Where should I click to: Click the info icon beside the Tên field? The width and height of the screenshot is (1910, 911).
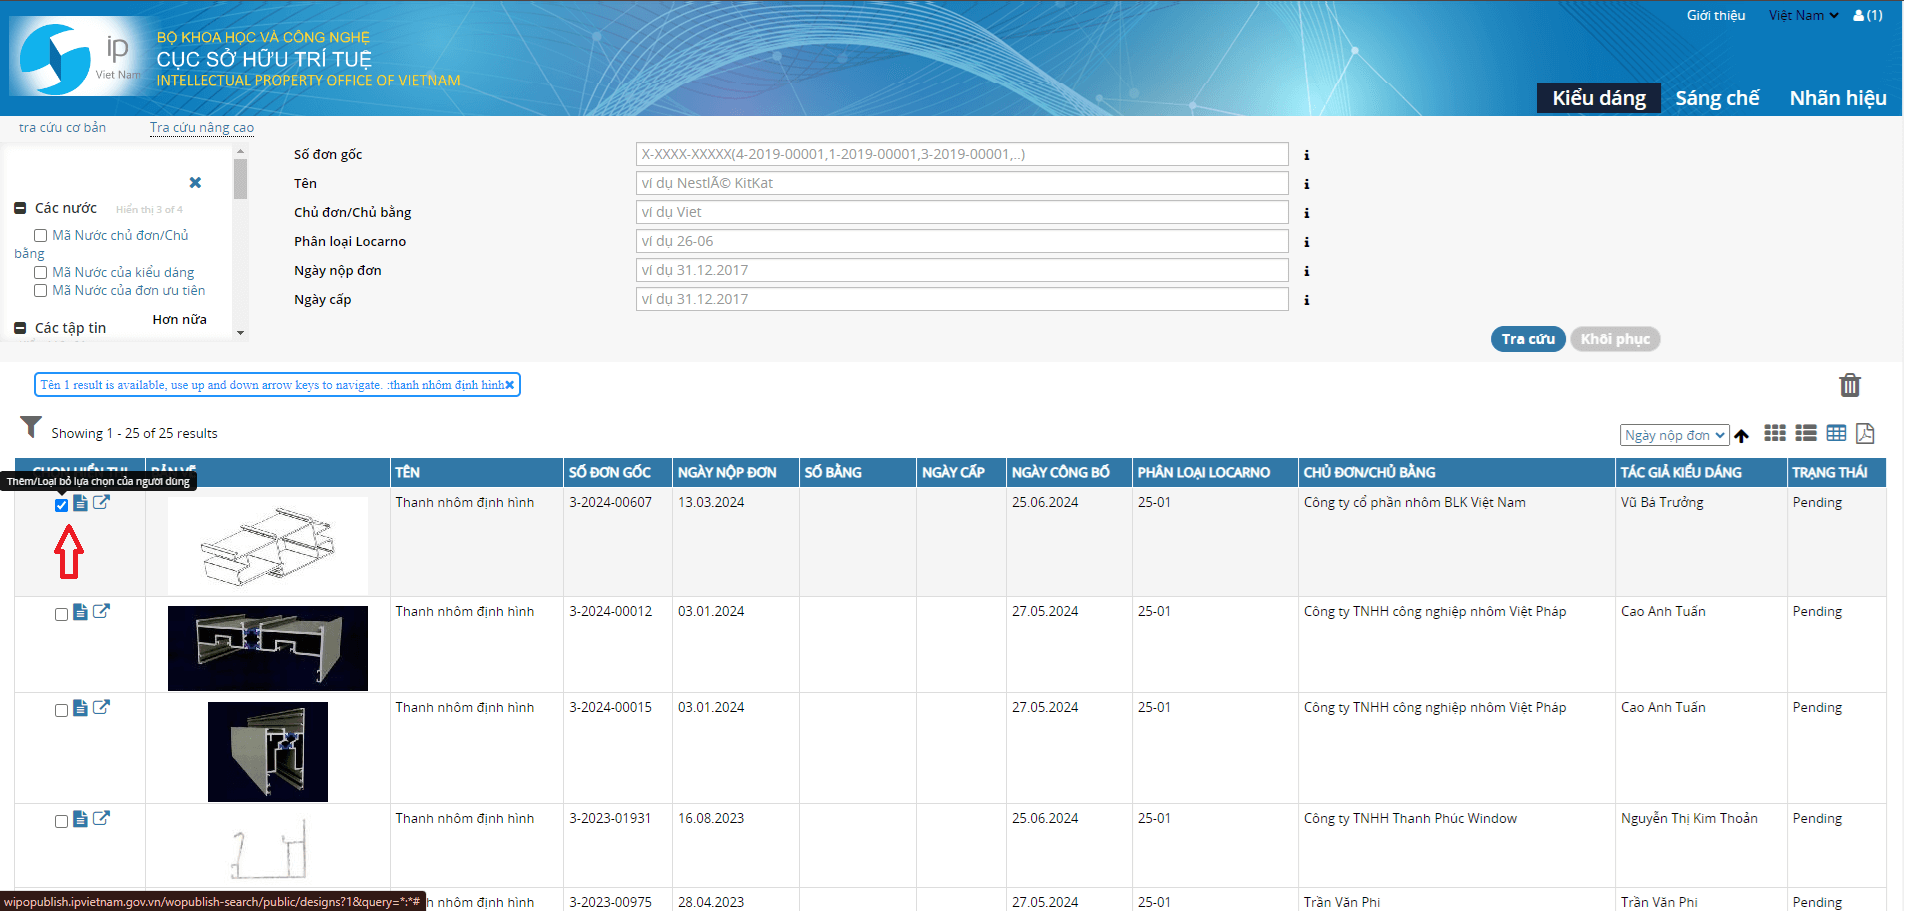[1306, 184]
